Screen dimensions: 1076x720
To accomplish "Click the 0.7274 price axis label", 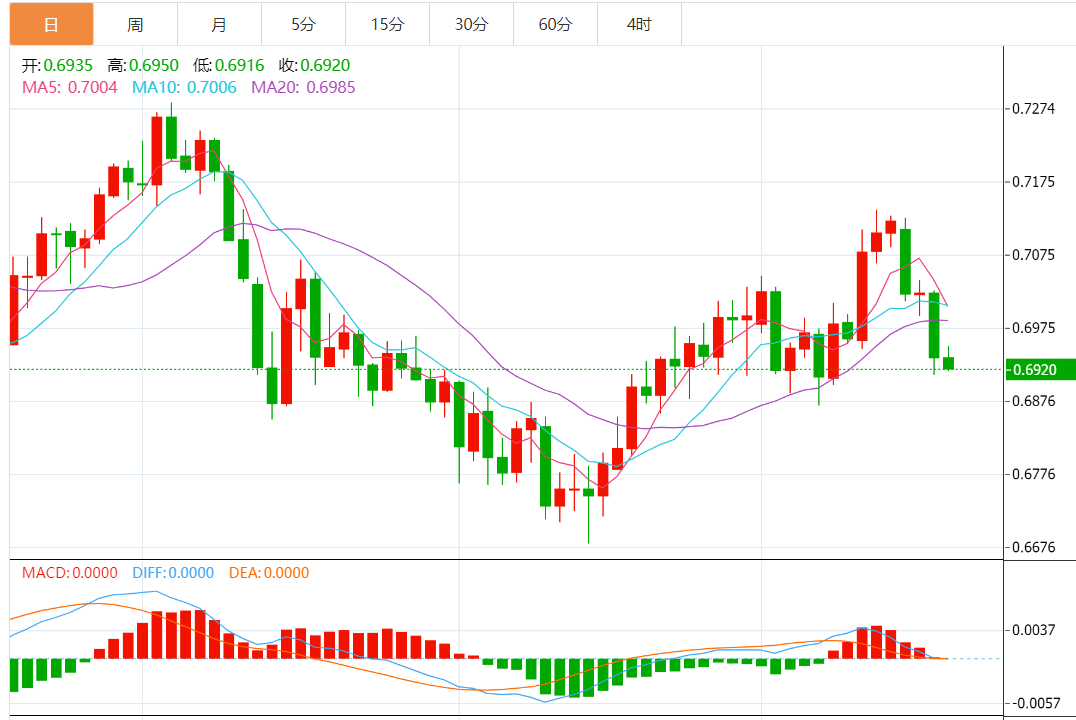I will pyautogui.click(x=1033, y=108).
